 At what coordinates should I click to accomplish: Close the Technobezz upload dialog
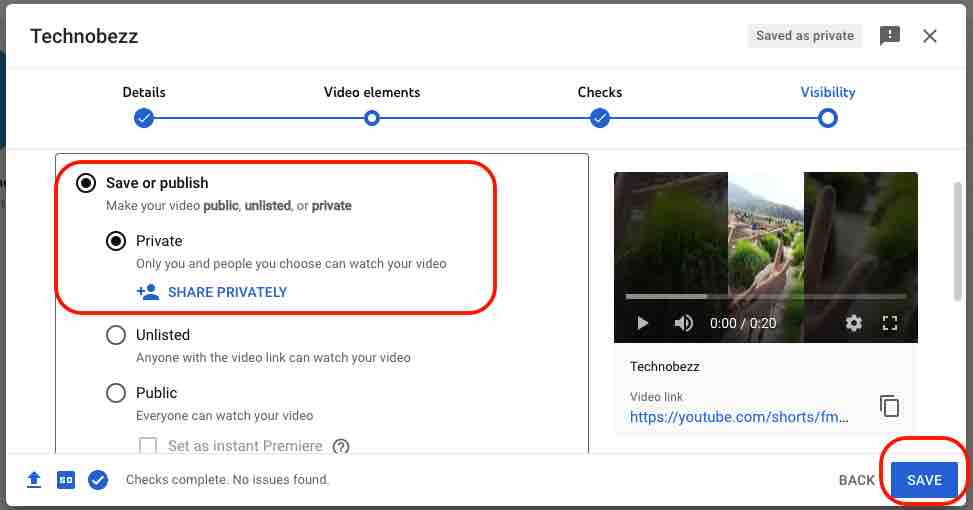929,36
